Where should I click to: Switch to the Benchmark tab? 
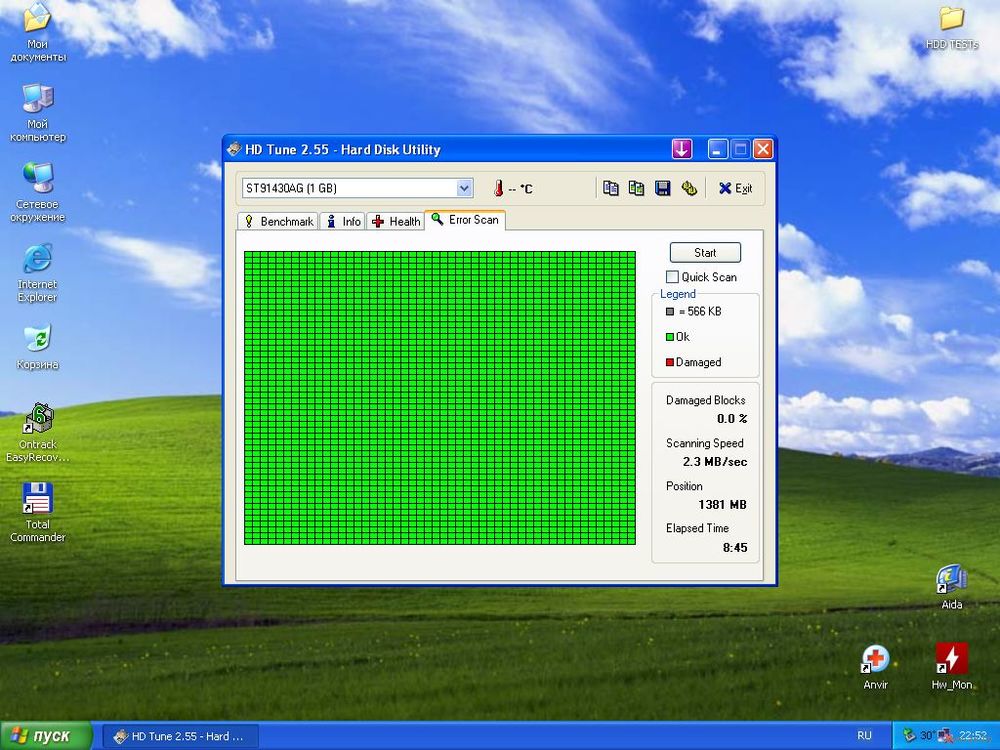click(278, 221)
